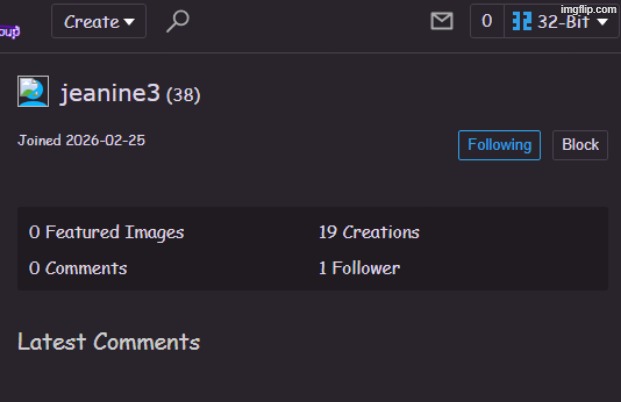Toggle the Following button
The height and width of the screenshot is (402, 621).
point(499,144)
